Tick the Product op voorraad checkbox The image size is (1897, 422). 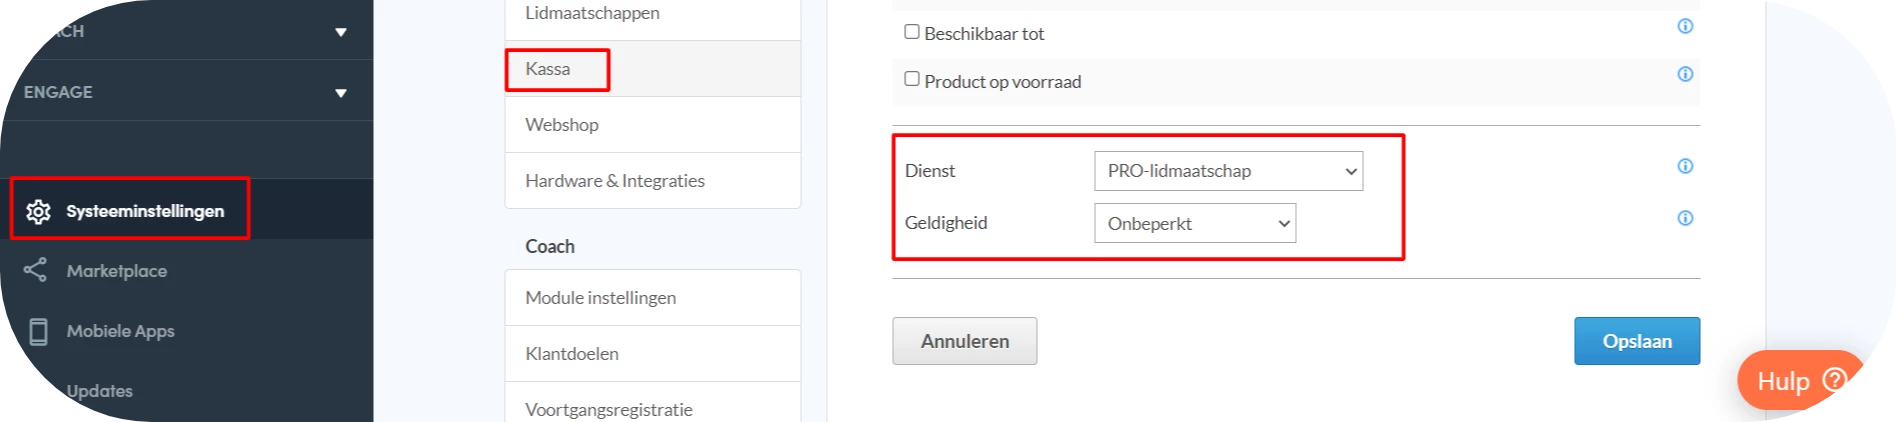click(x=912, y=79)
